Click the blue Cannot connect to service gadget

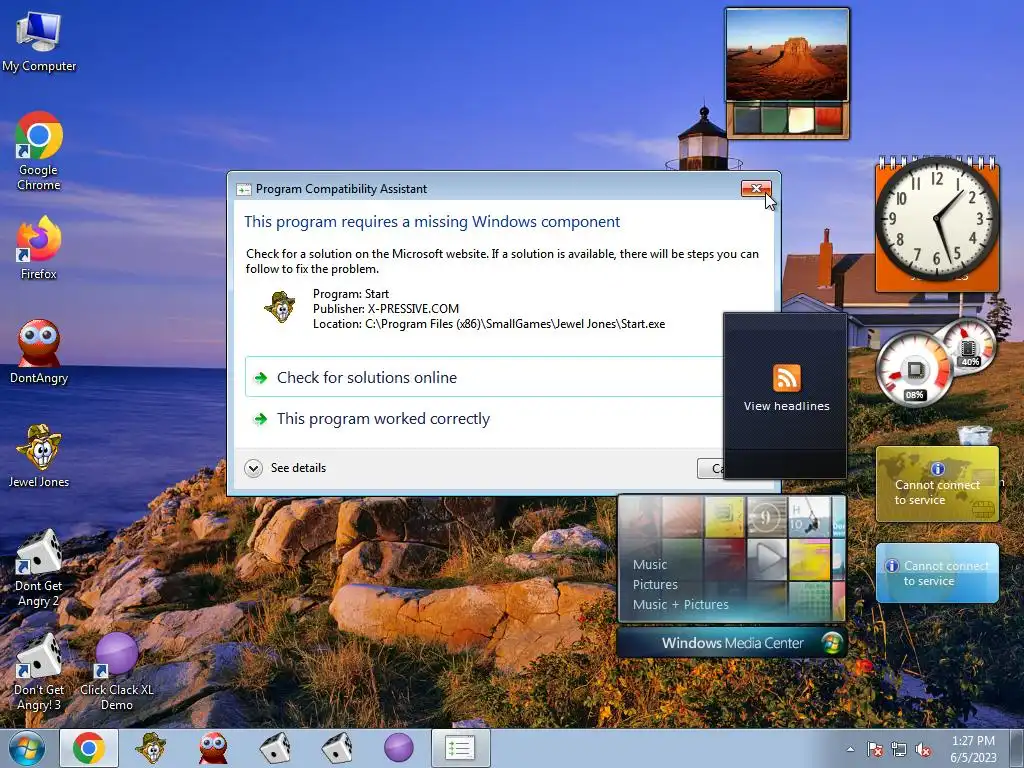coord(937,573)
